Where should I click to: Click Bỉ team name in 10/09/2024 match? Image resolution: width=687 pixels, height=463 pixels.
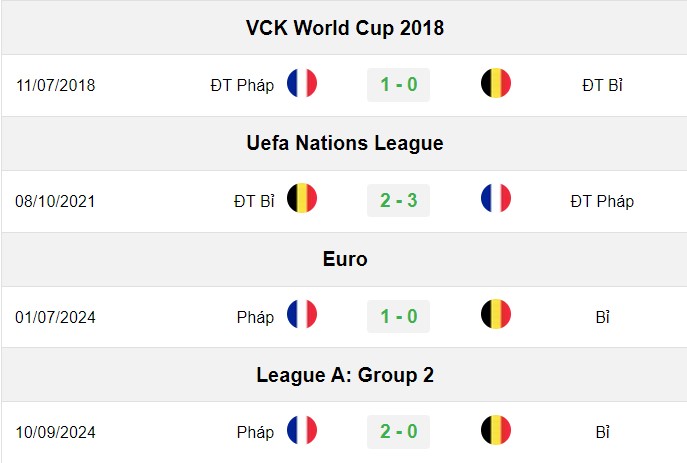click(602, 432)
